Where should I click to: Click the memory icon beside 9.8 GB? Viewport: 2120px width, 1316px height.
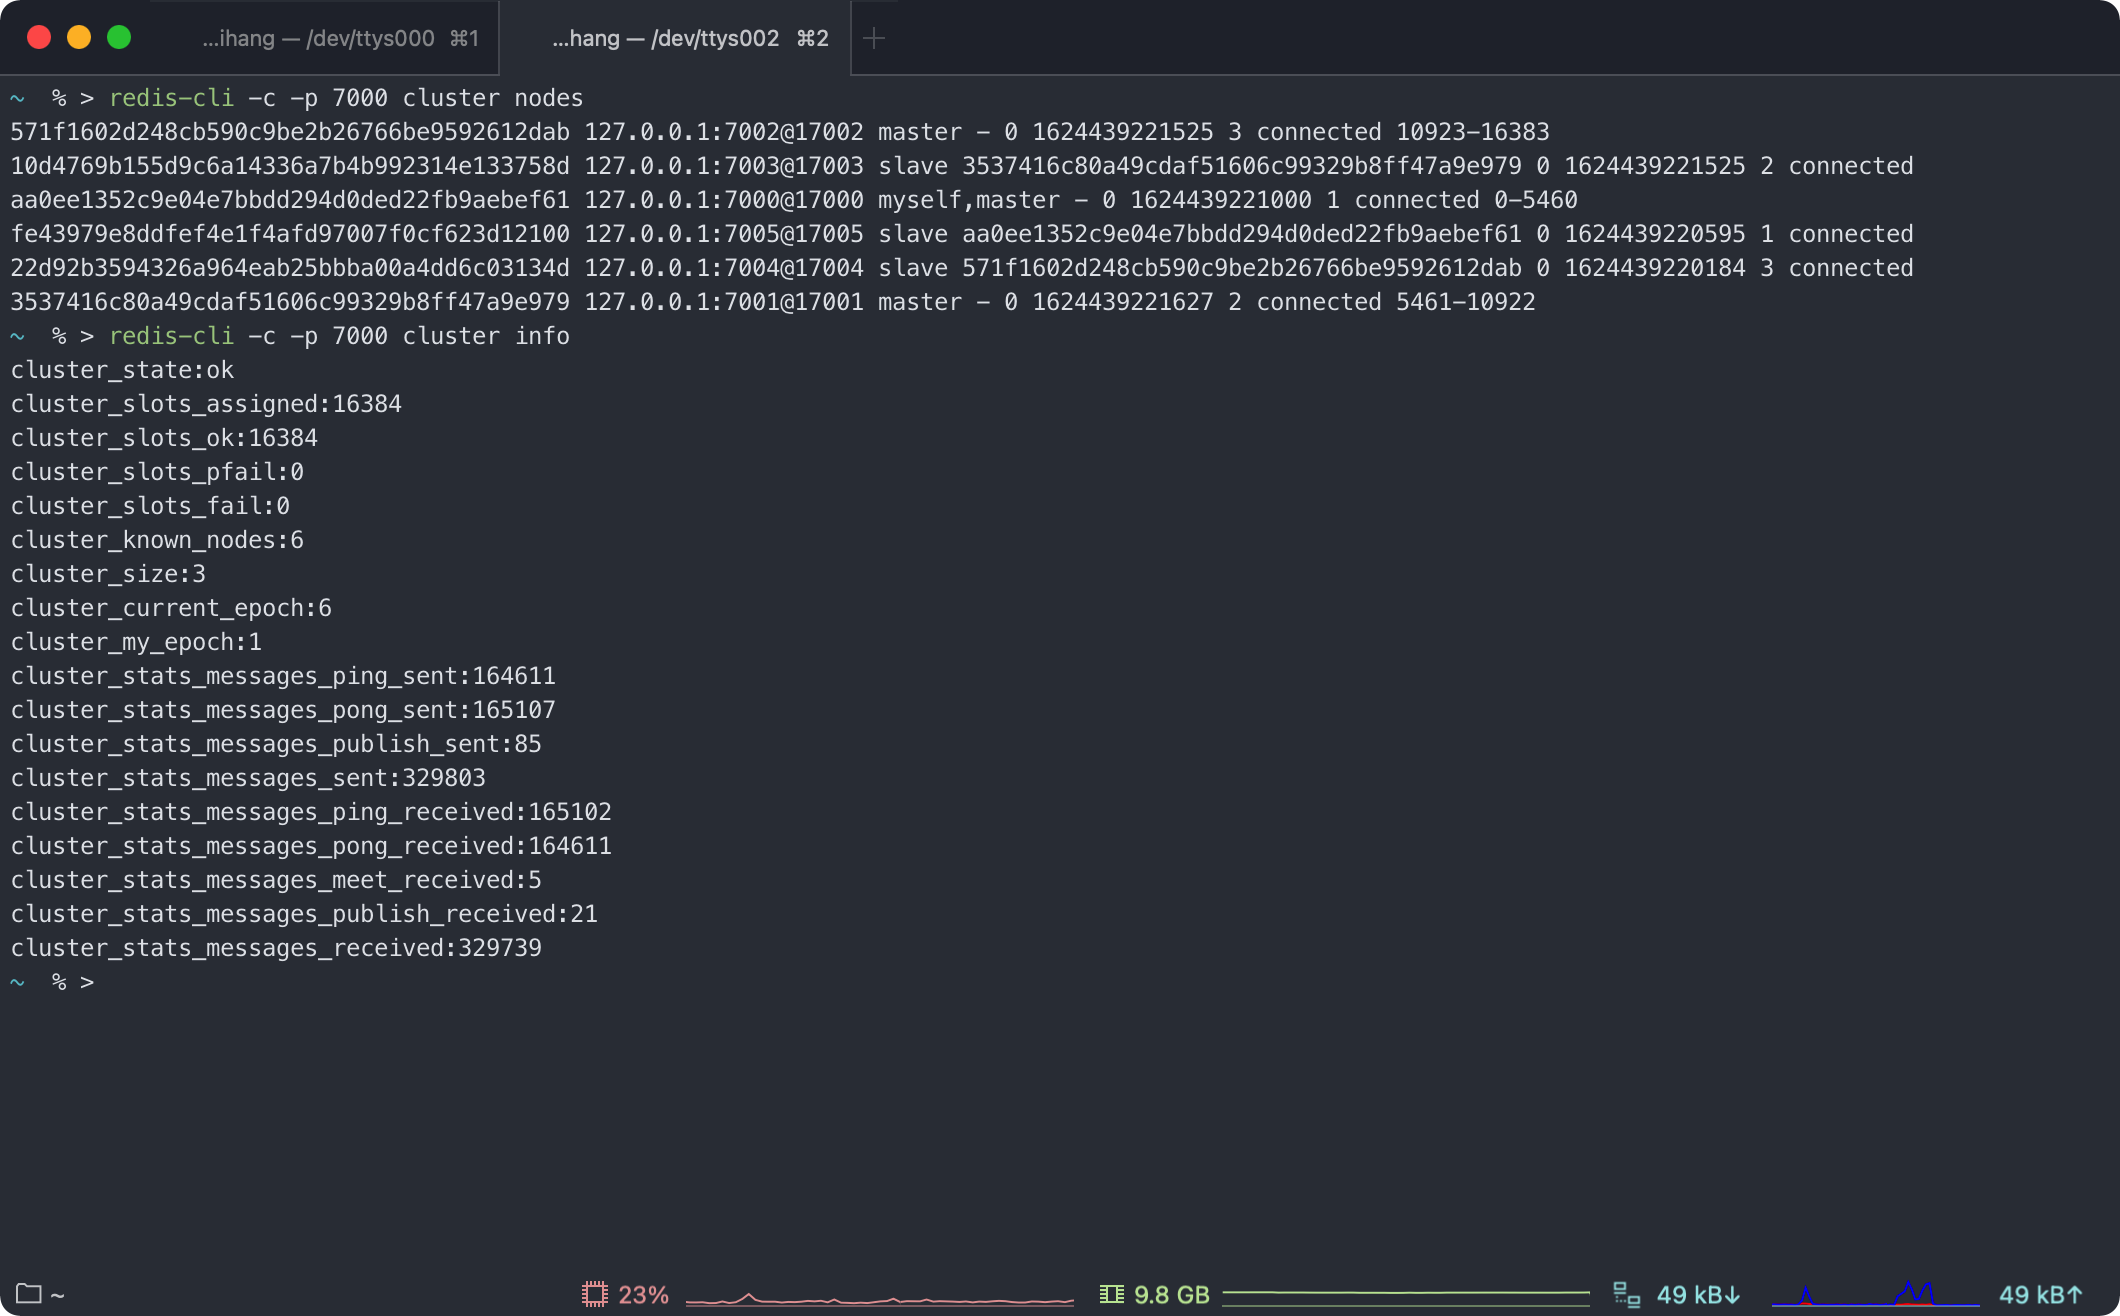(x=1111, y=1294)
